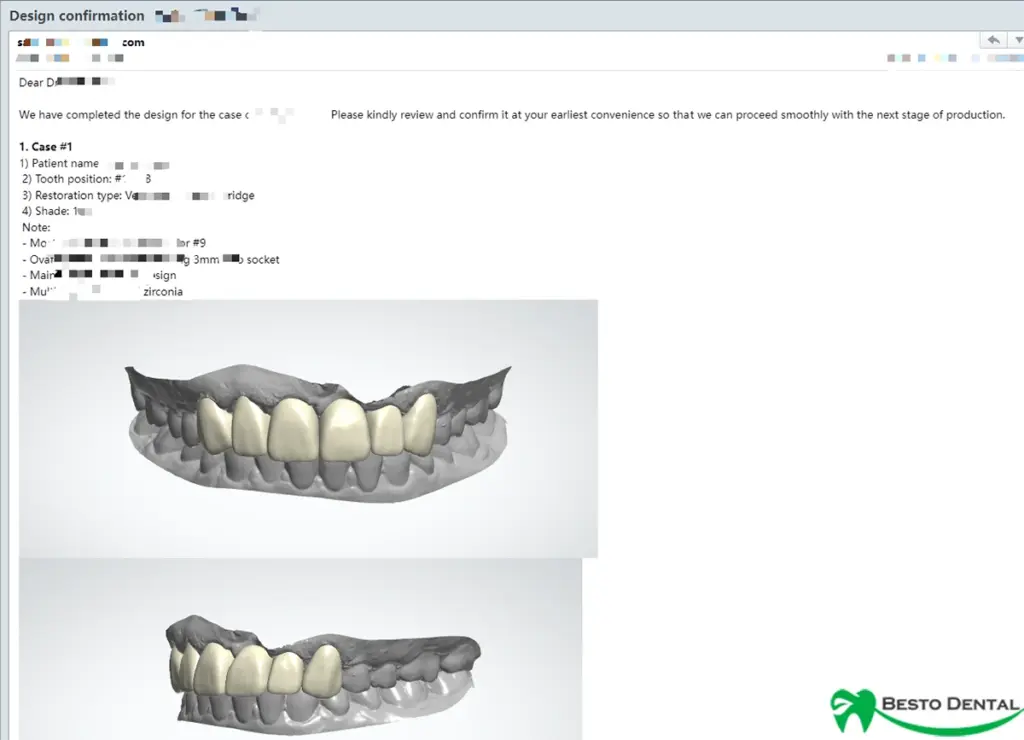Click the '1. Case #1' heading
1024x740 pixels.
pyautogui.click(x=46, y=147)
